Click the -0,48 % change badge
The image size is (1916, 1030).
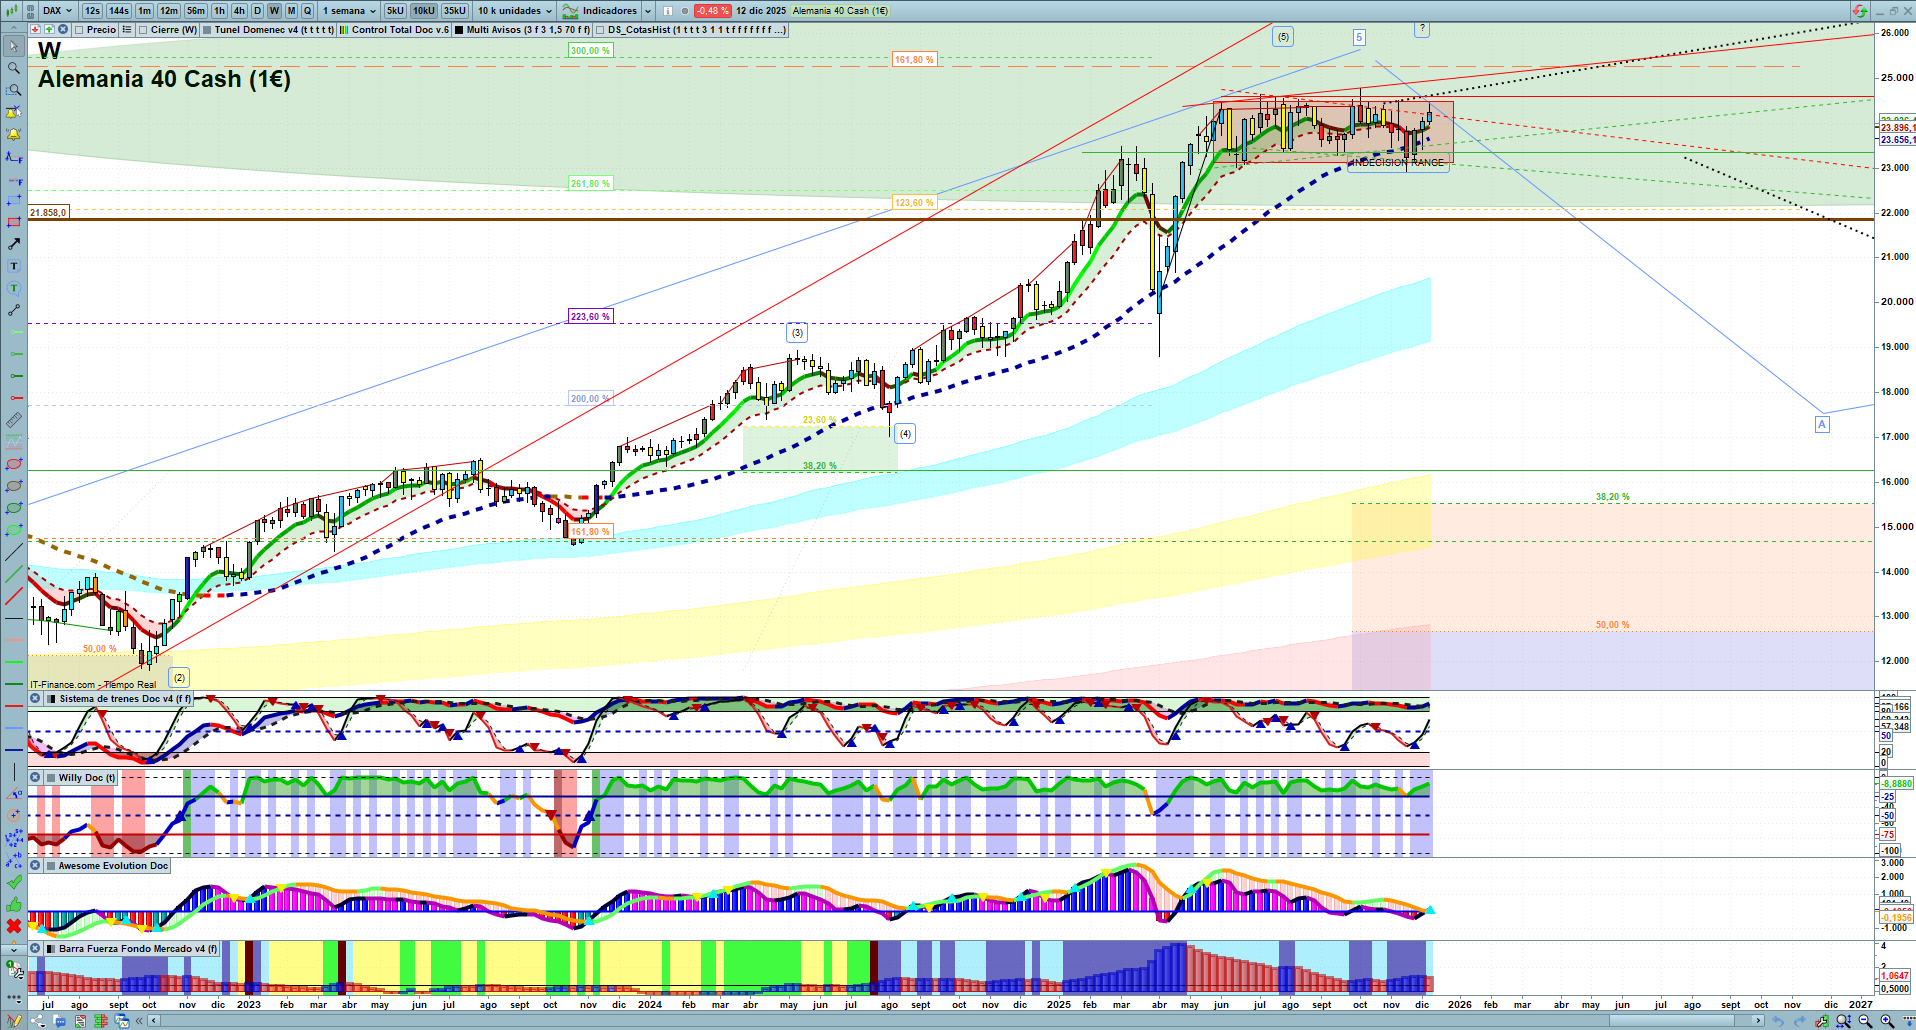(712, 11)
